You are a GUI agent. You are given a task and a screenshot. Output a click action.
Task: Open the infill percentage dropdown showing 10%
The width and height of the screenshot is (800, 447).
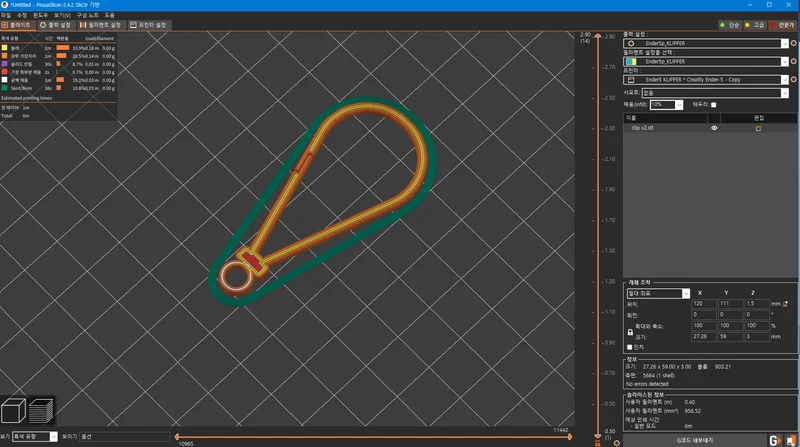pos(679,105)
